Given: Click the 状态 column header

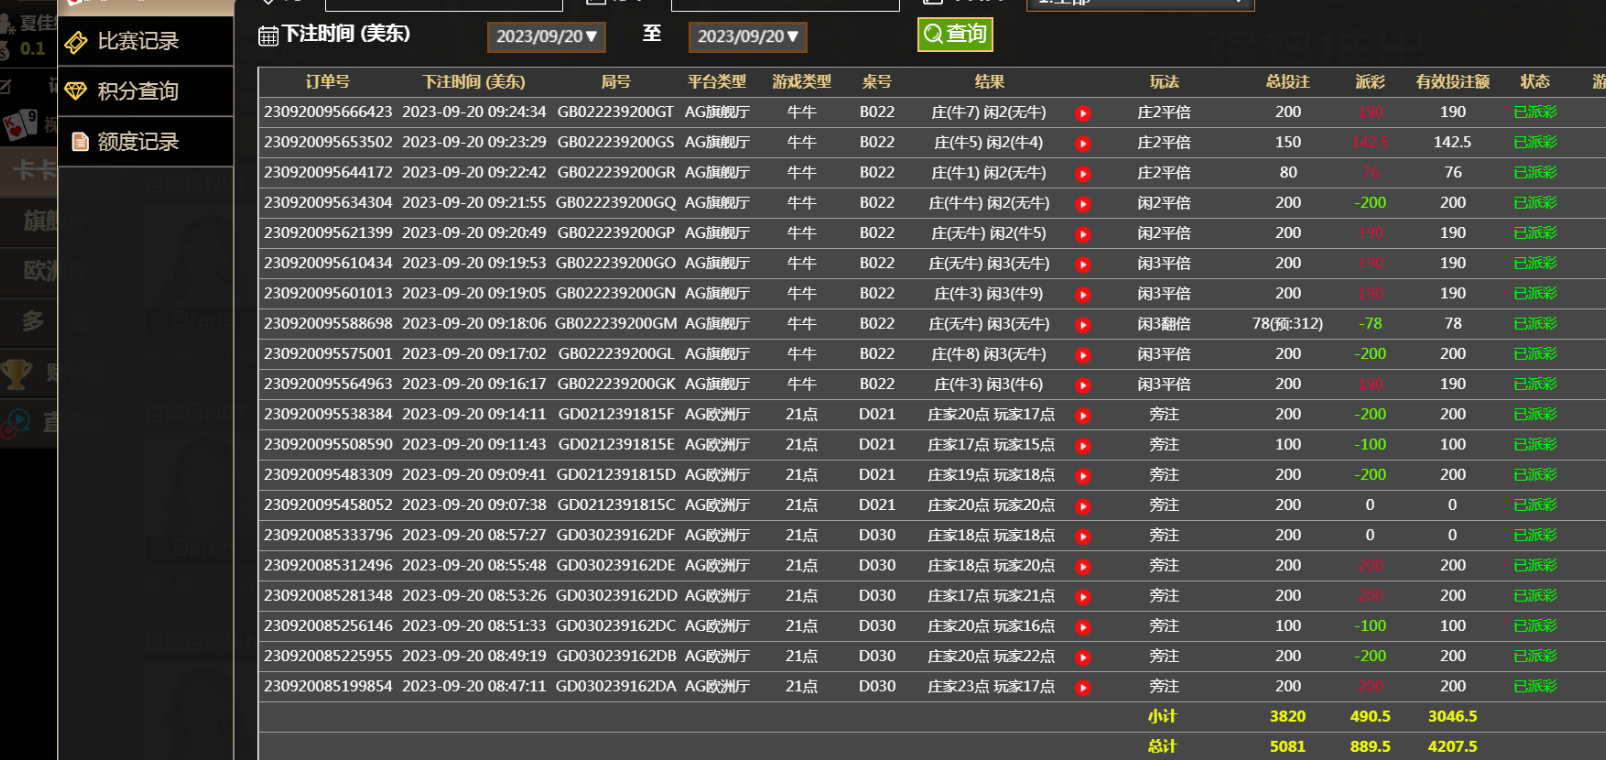Looking at the screenshot, I should tap(1535, 82).
